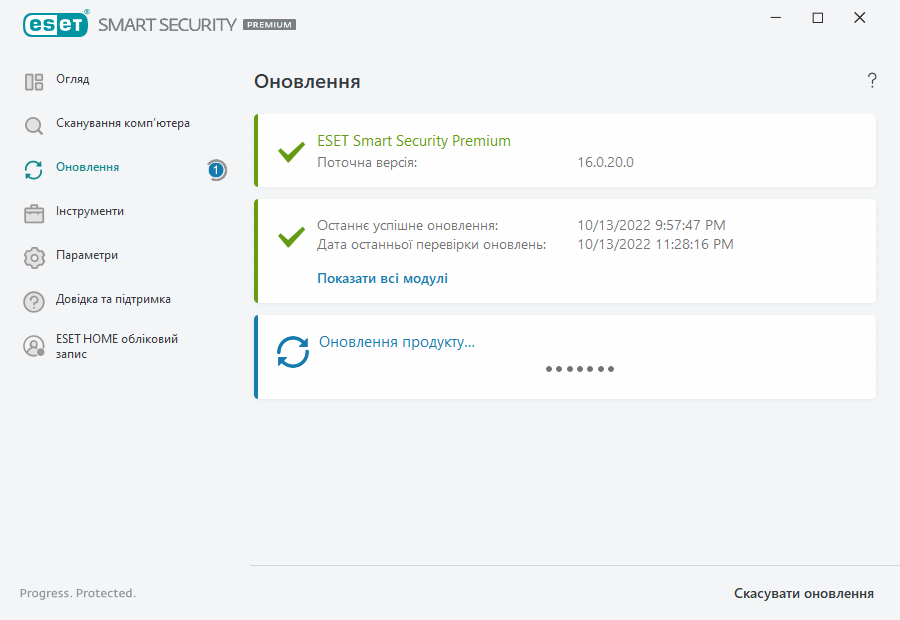Image resolution: width=900 pixels, height=620 pixels.
Task: Click the ESET HOME account user icon
Action: tap(34, 347)
